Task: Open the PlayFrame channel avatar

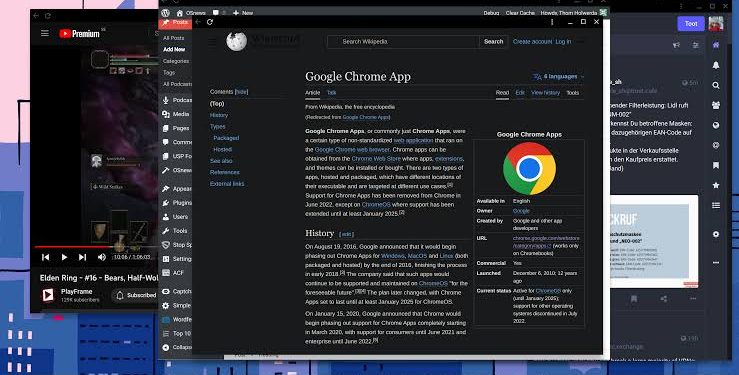Action: click(x=48, y=295)
